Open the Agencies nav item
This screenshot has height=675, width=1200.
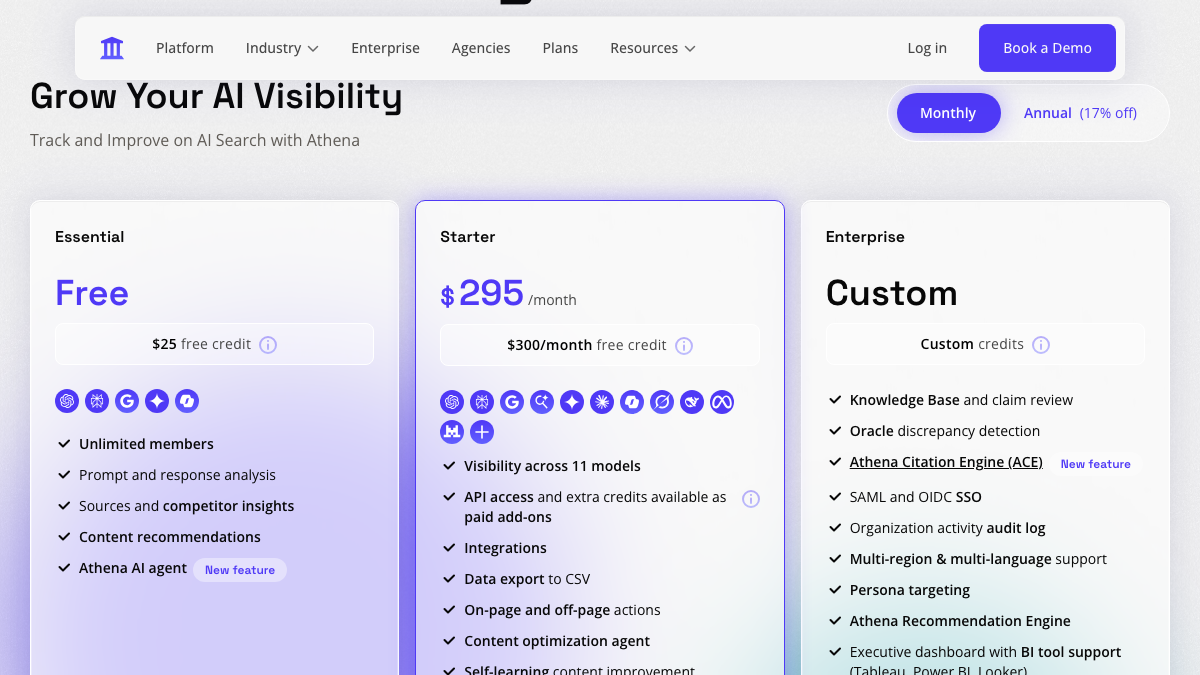click(x=481, y=48)
